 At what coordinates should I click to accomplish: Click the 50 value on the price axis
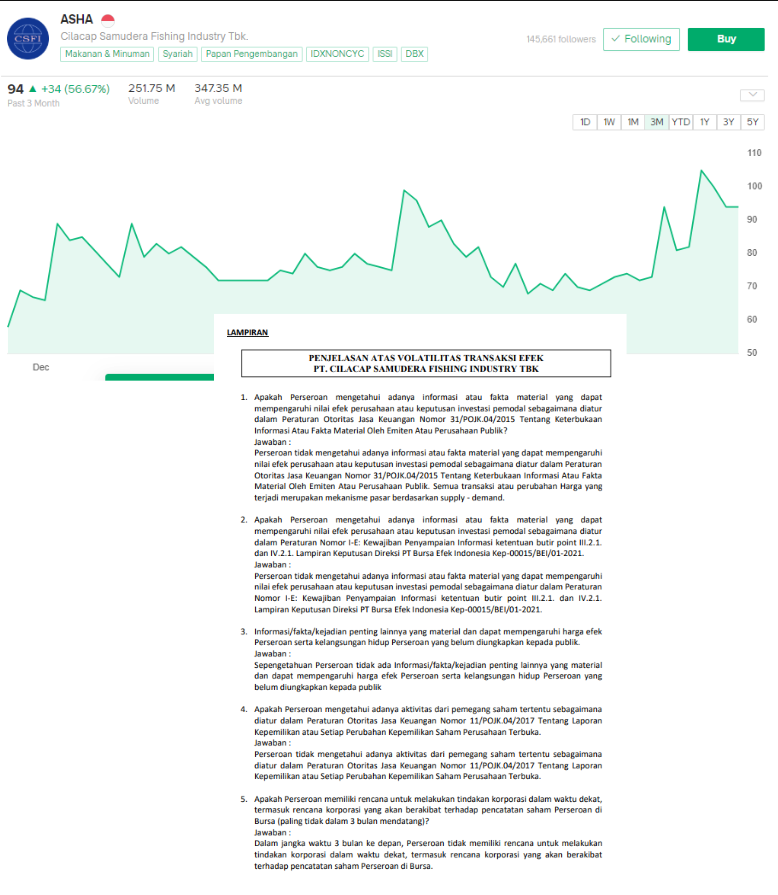[752, 353]
